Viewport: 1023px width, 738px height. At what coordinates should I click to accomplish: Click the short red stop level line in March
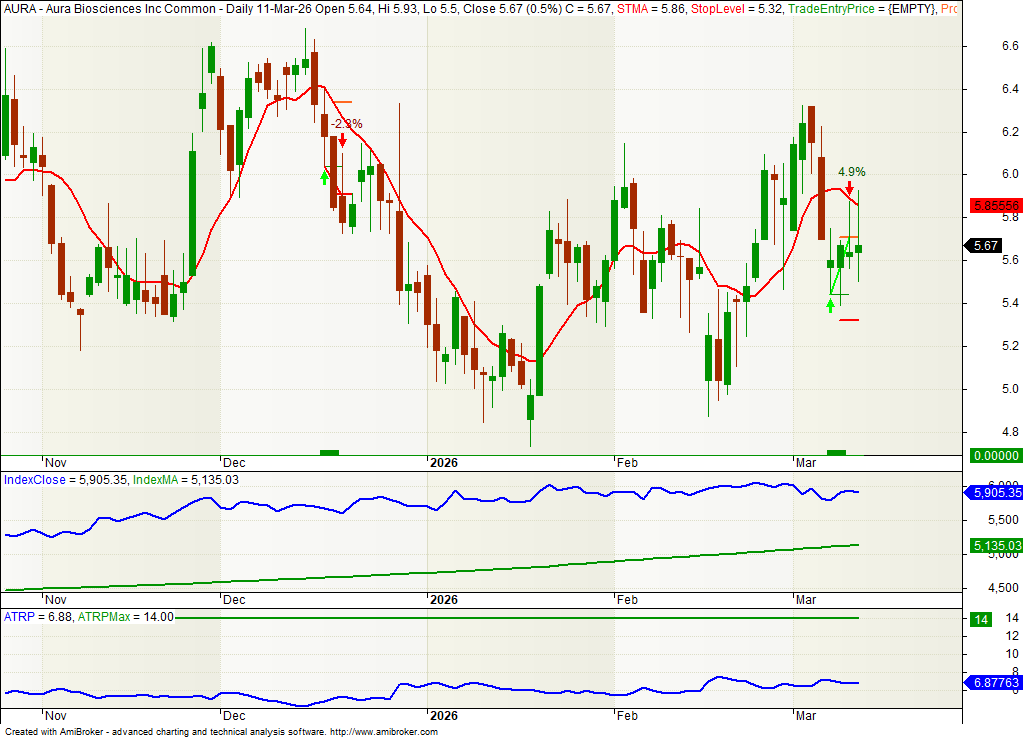click(849, 320)
